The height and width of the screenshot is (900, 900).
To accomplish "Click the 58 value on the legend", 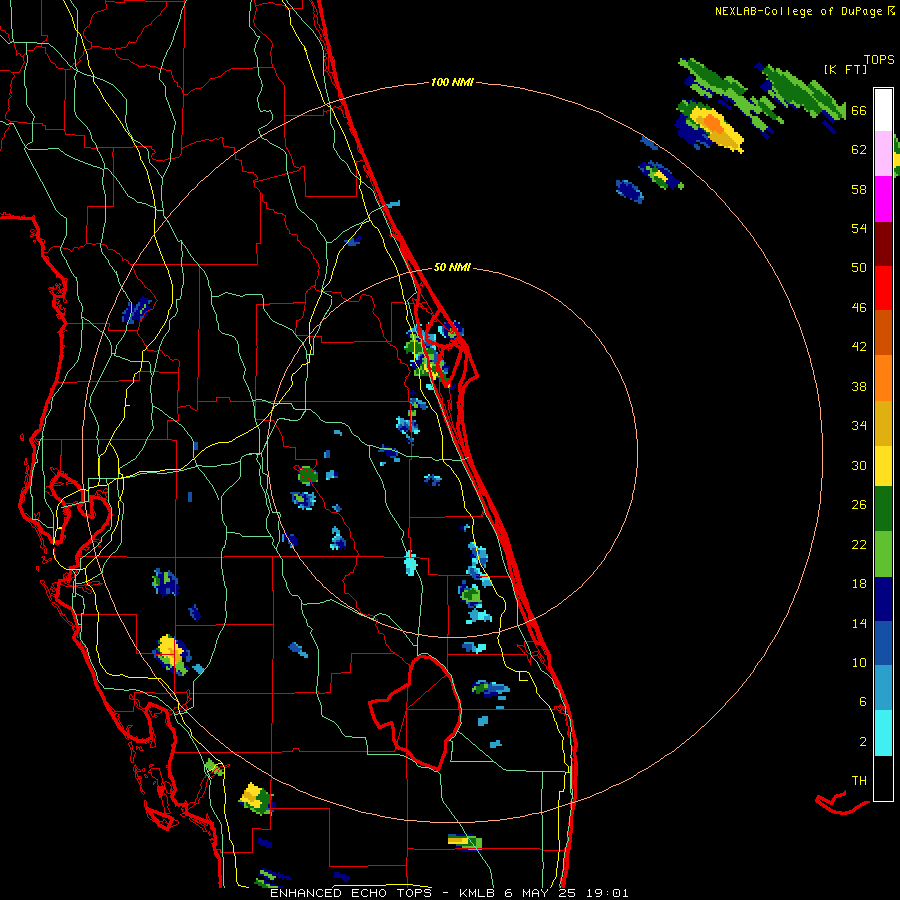I will (859, 190).
